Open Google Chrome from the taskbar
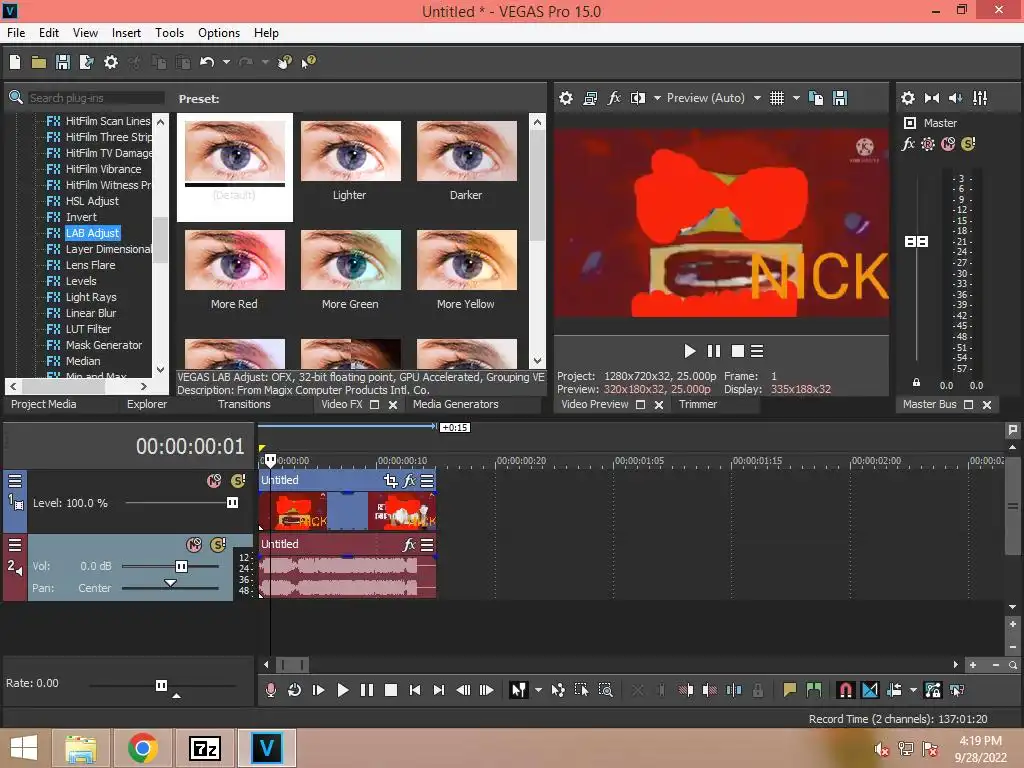 pos(142,748)
